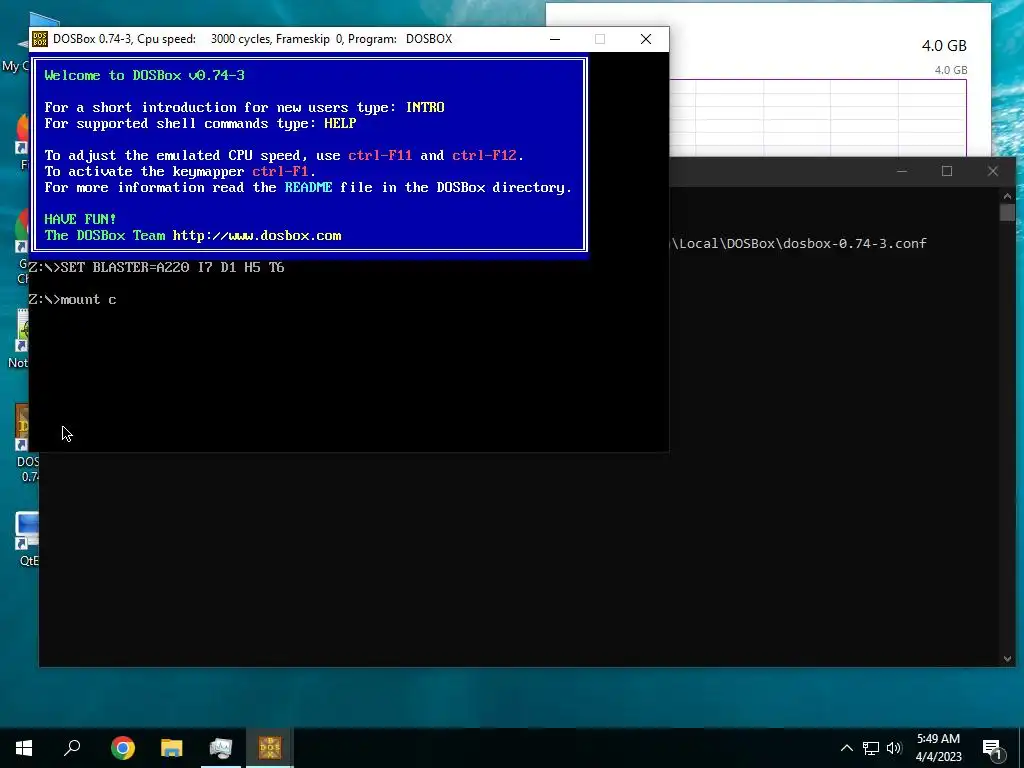Switch to DOSBox app on the taskbar

[270, 748]
